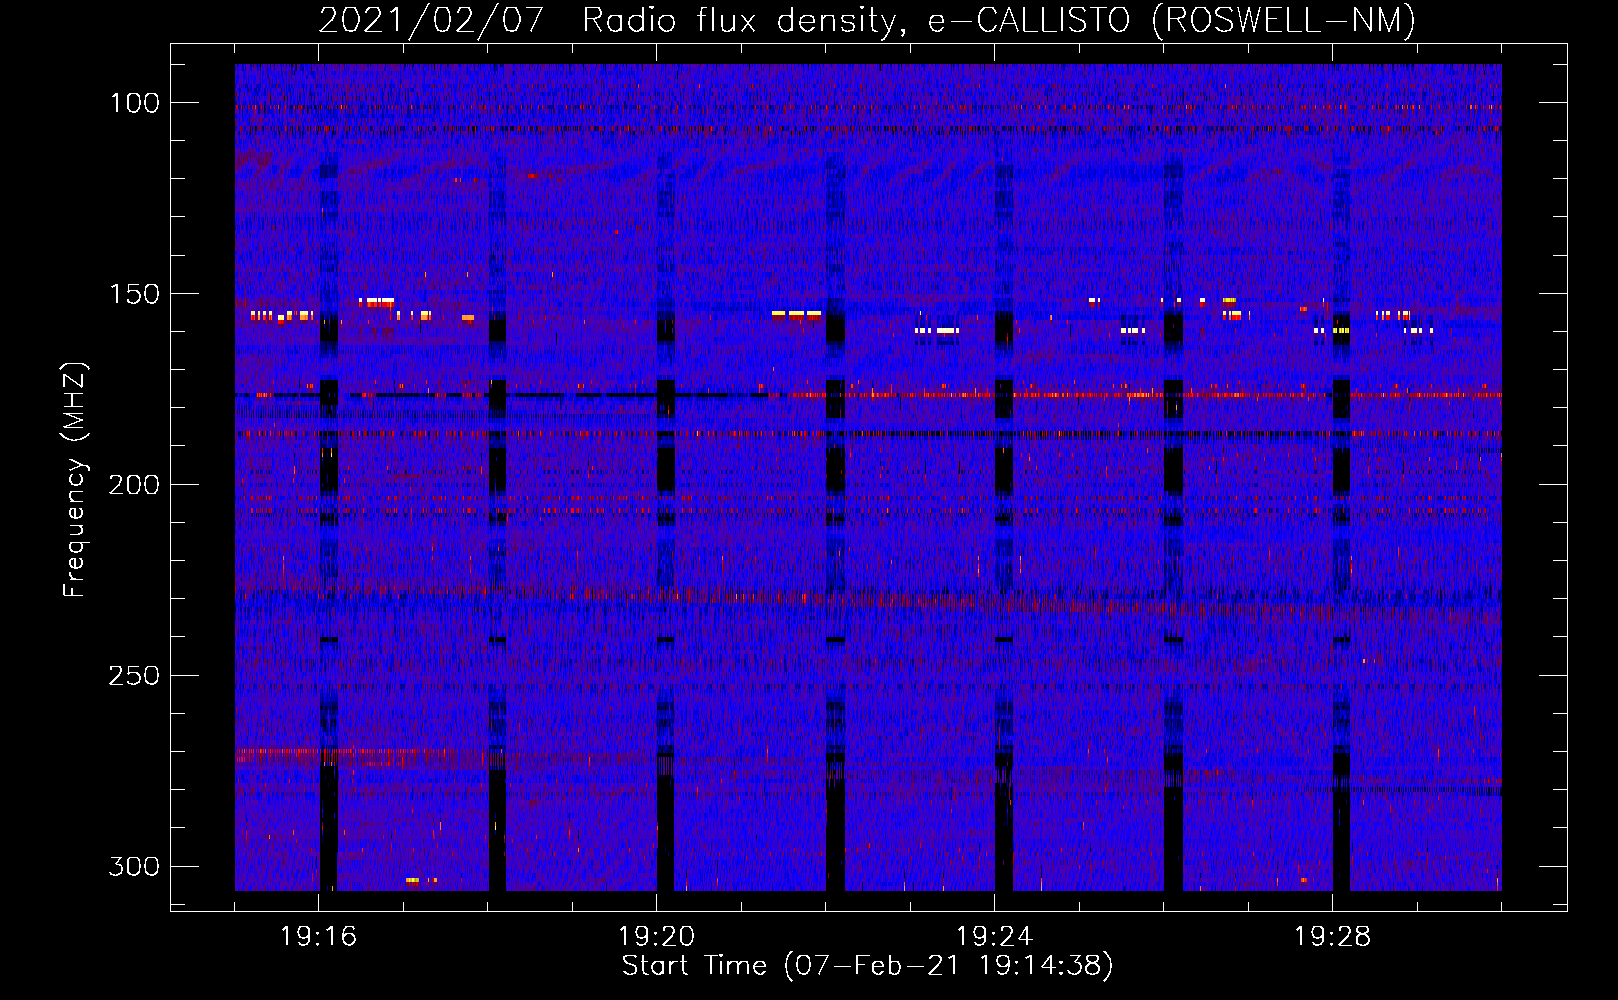Click the 19:20 time tick label
1618x1000 pixels.
coord(656,937)
